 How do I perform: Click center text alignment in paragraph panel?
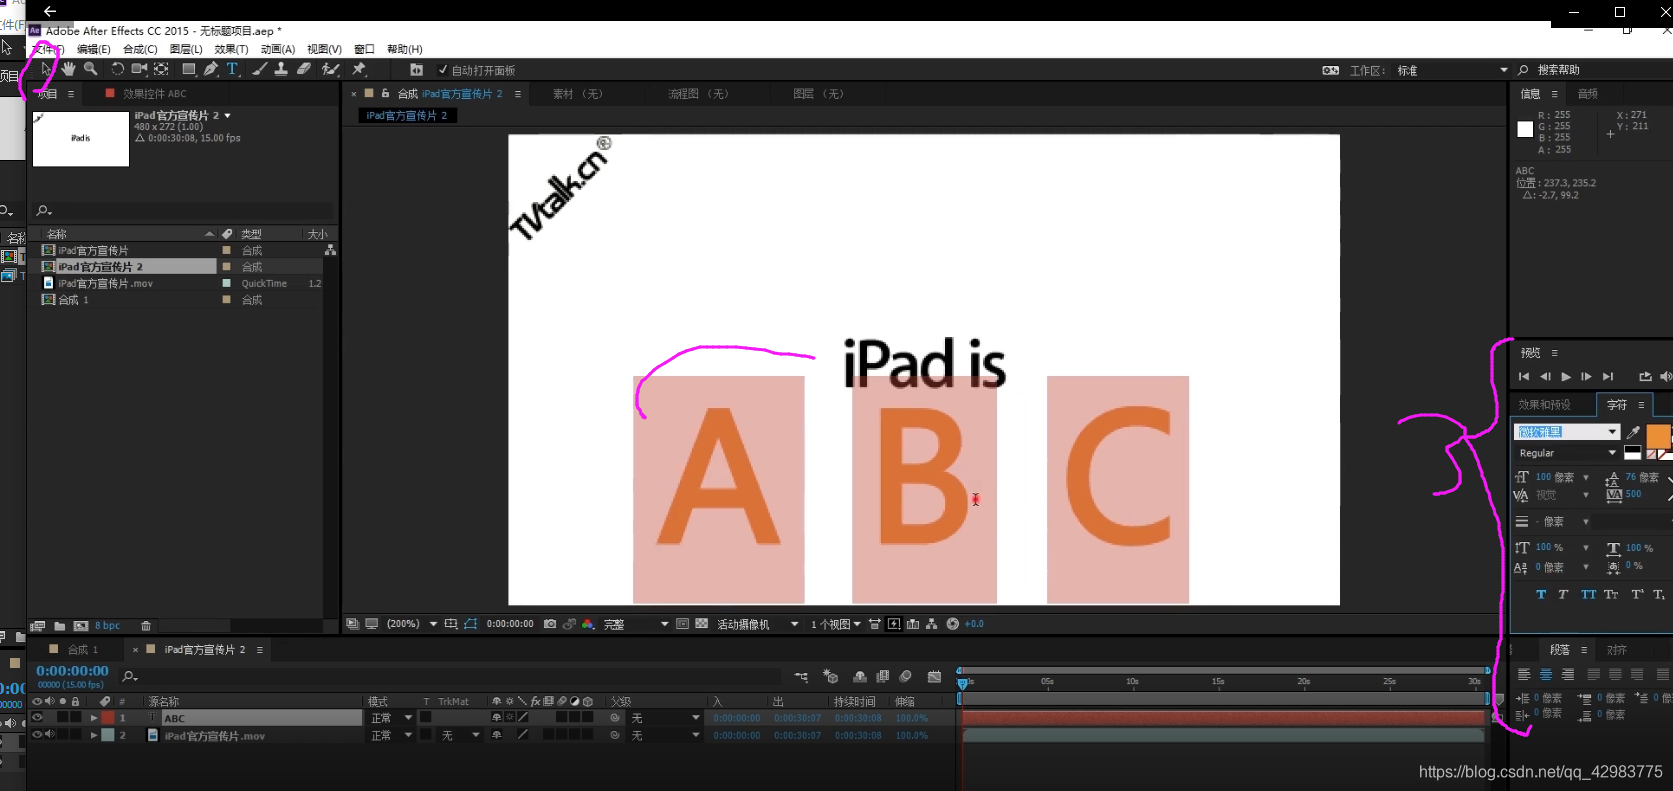1546,675
